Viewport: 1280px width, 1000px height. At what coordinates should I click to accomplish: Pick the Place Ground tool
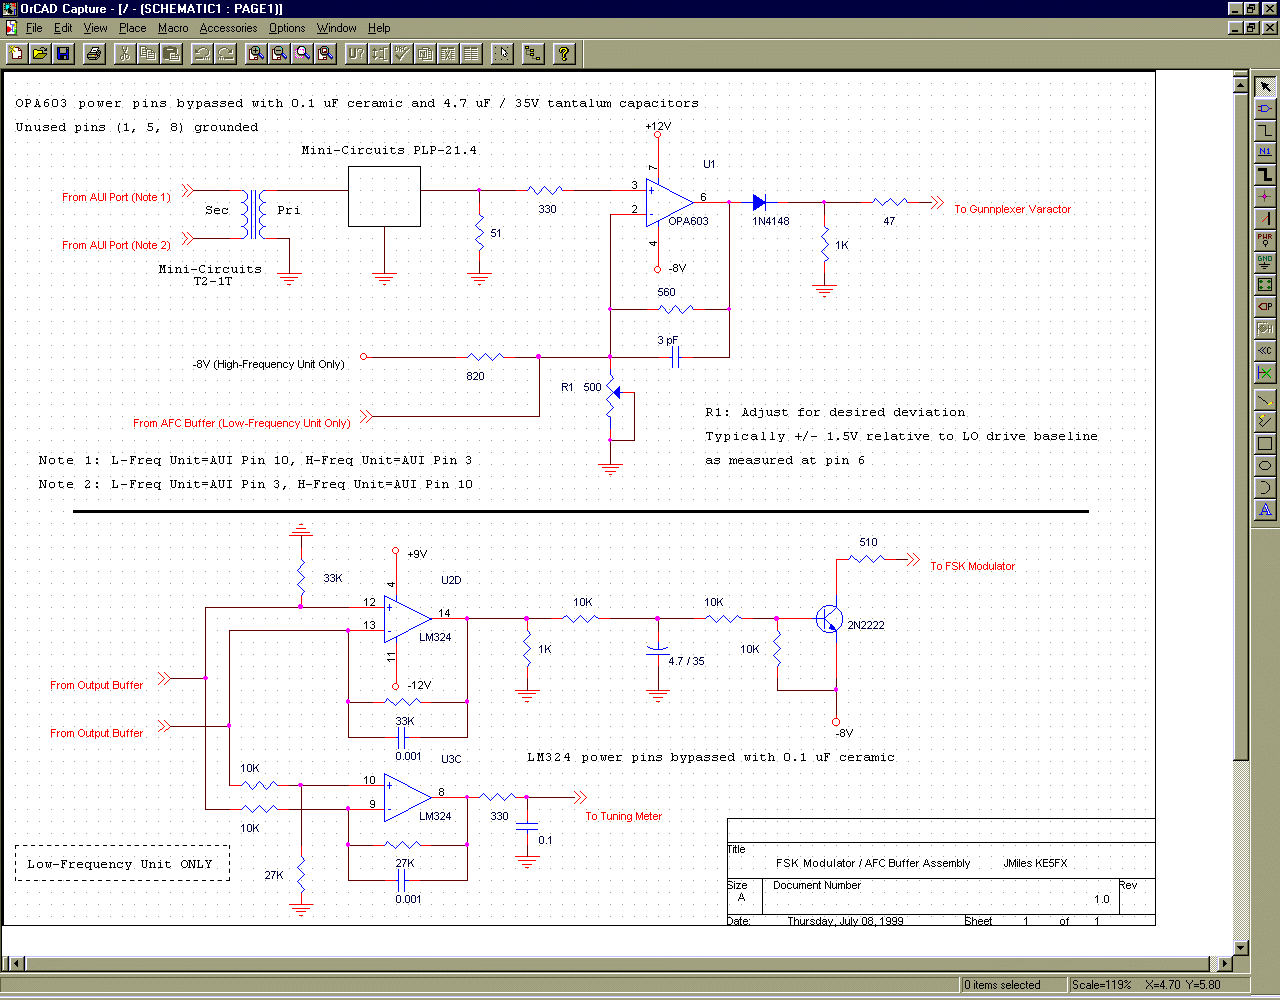tap(1265, 262)
